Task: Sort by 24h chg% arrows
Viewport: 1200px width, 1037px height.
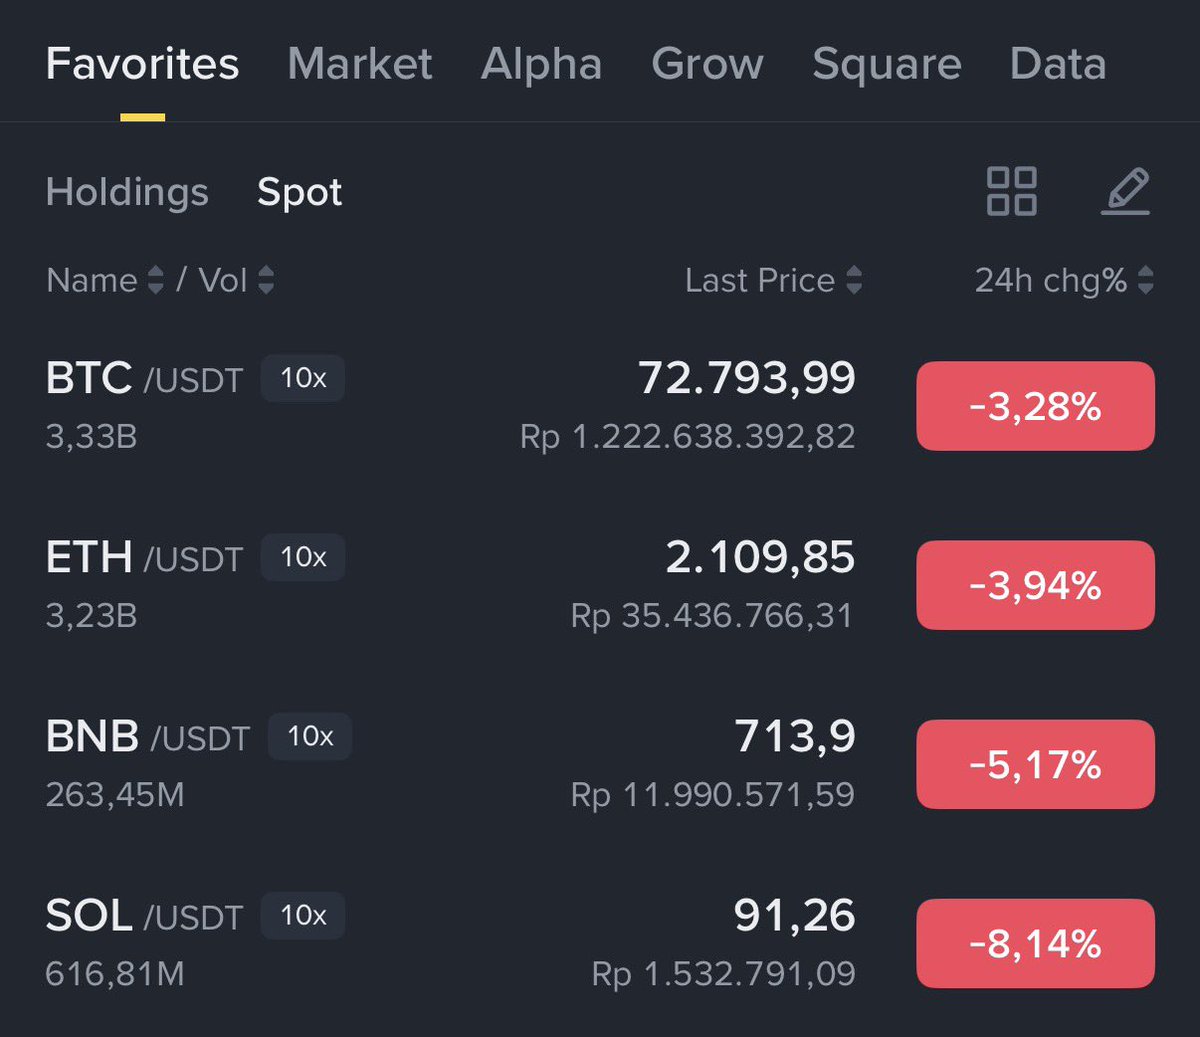Action: [1146, 280]
